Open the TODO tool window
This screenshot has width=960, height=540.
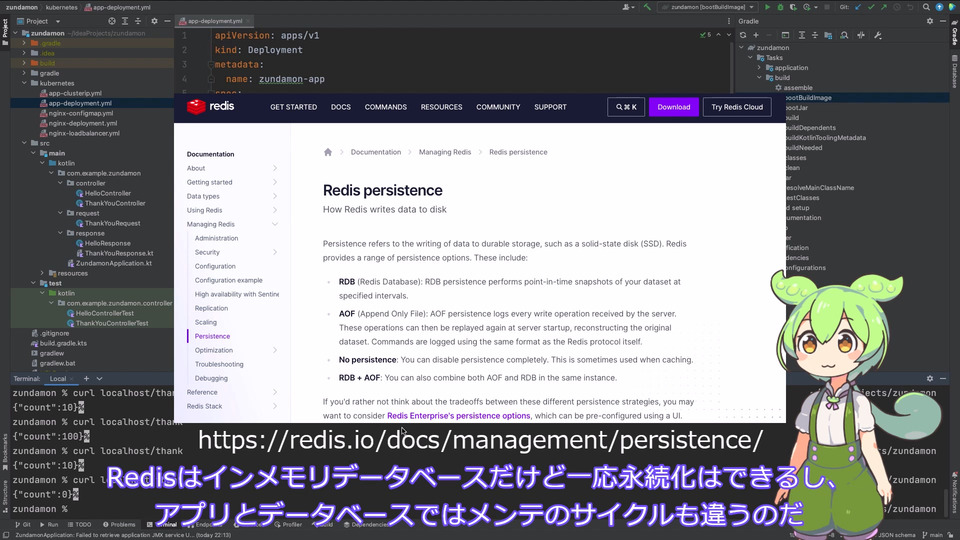tap(80, 525)
